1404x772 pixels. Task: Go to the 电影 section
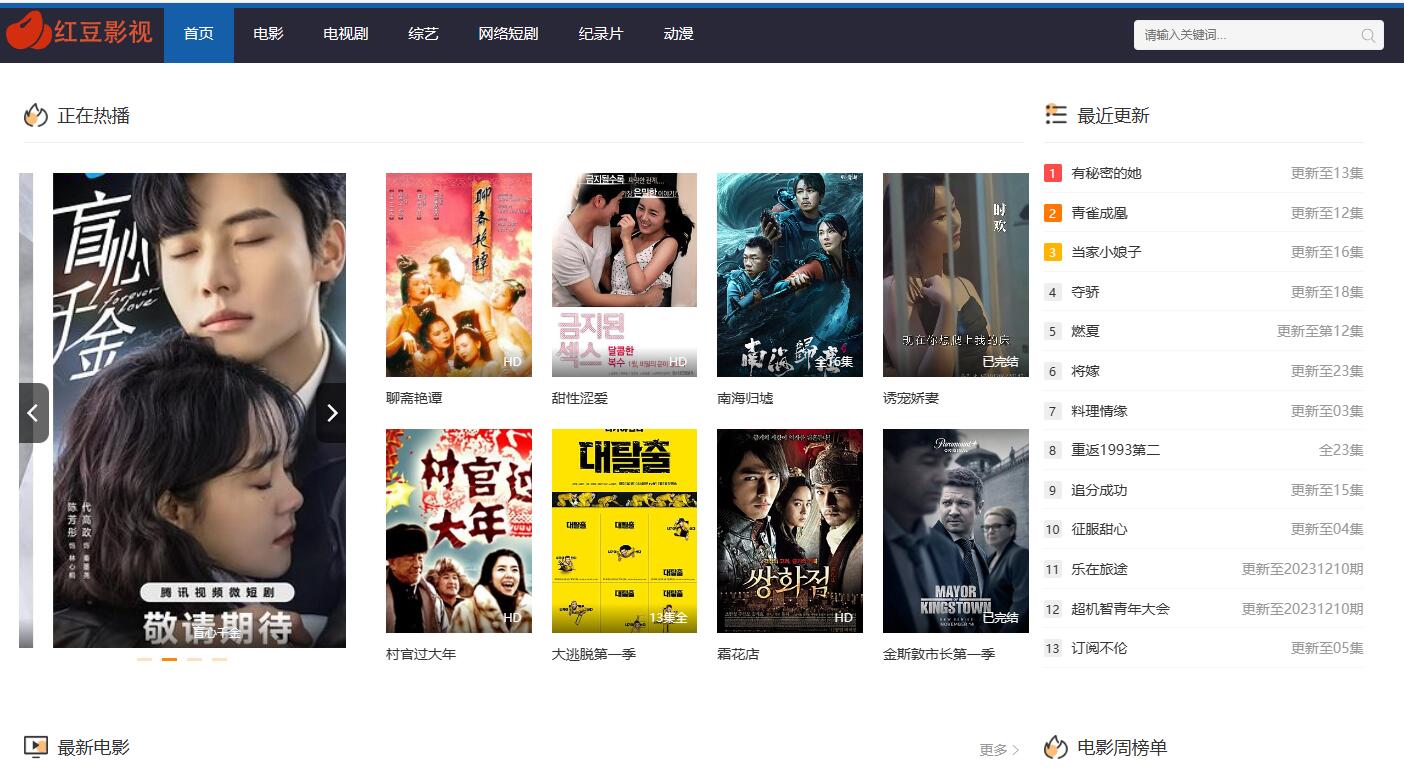[268, 34]
